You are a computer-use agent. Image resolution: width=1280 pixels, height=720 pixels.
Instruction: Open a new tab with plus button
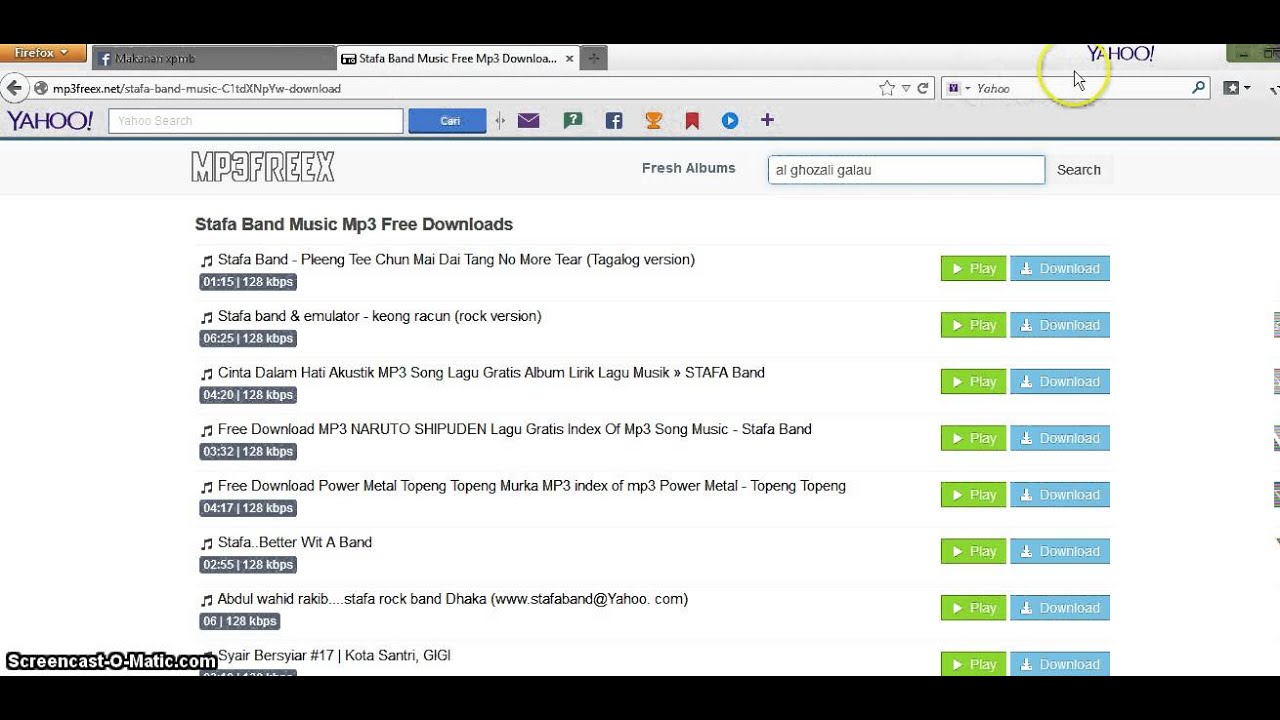594,59
